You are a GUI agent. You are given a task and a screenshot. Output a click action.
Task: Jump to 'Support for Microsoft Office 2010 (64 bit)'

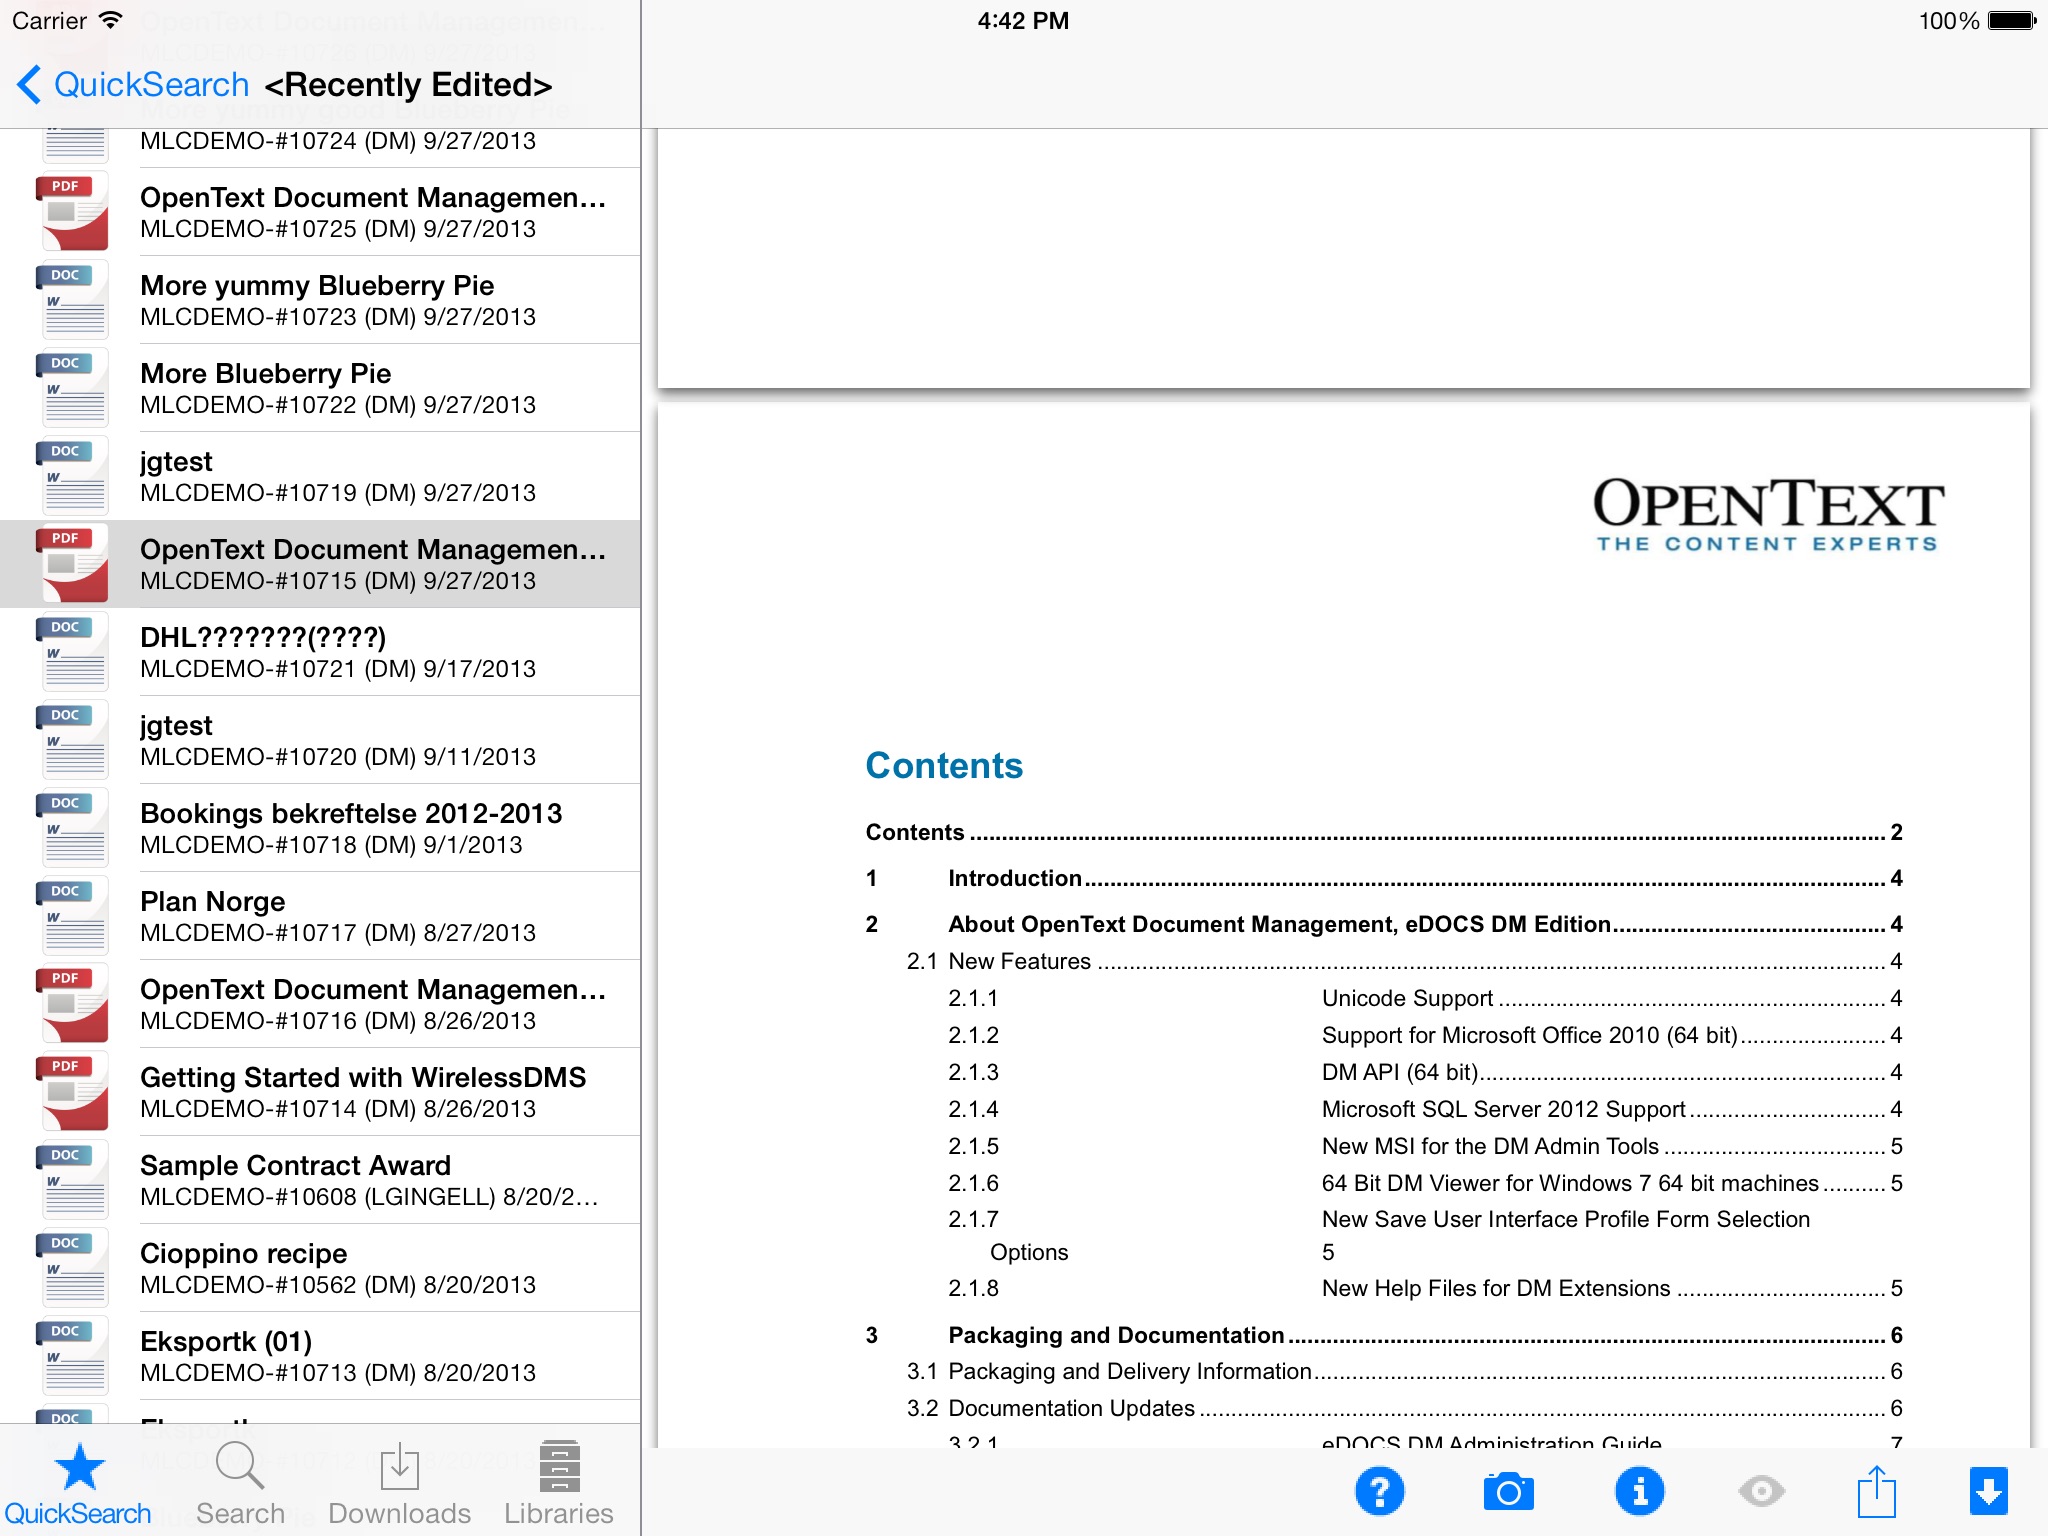[x=1425, y=1035]
